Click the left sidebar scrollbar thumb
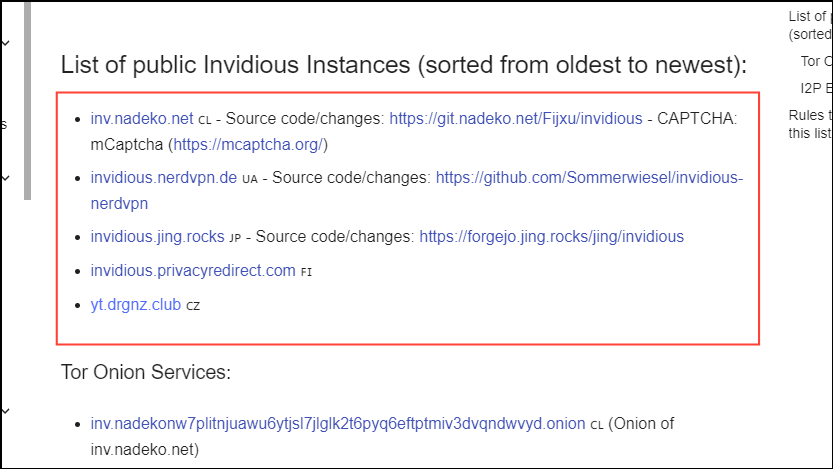The width and height of the screenshot is (833, 469). [x=27, y=101]
